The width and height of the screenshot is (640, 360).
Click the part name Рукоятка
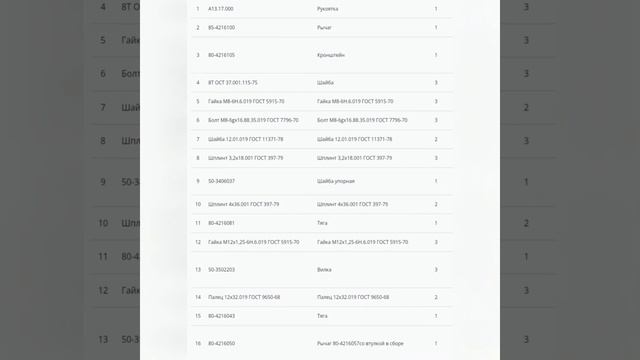point(327,9)
